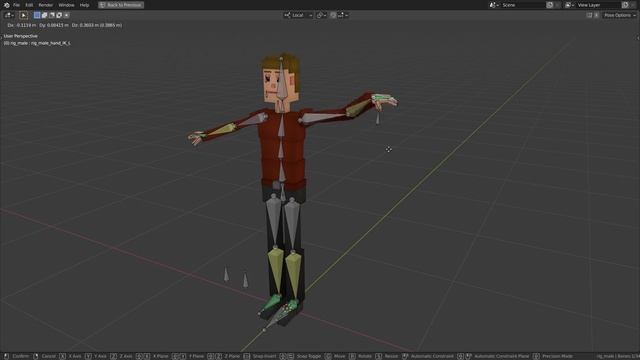Click the Cancel hint in status bar
Image resolution: width=640 pixels, height=360 pixels.
49,356
